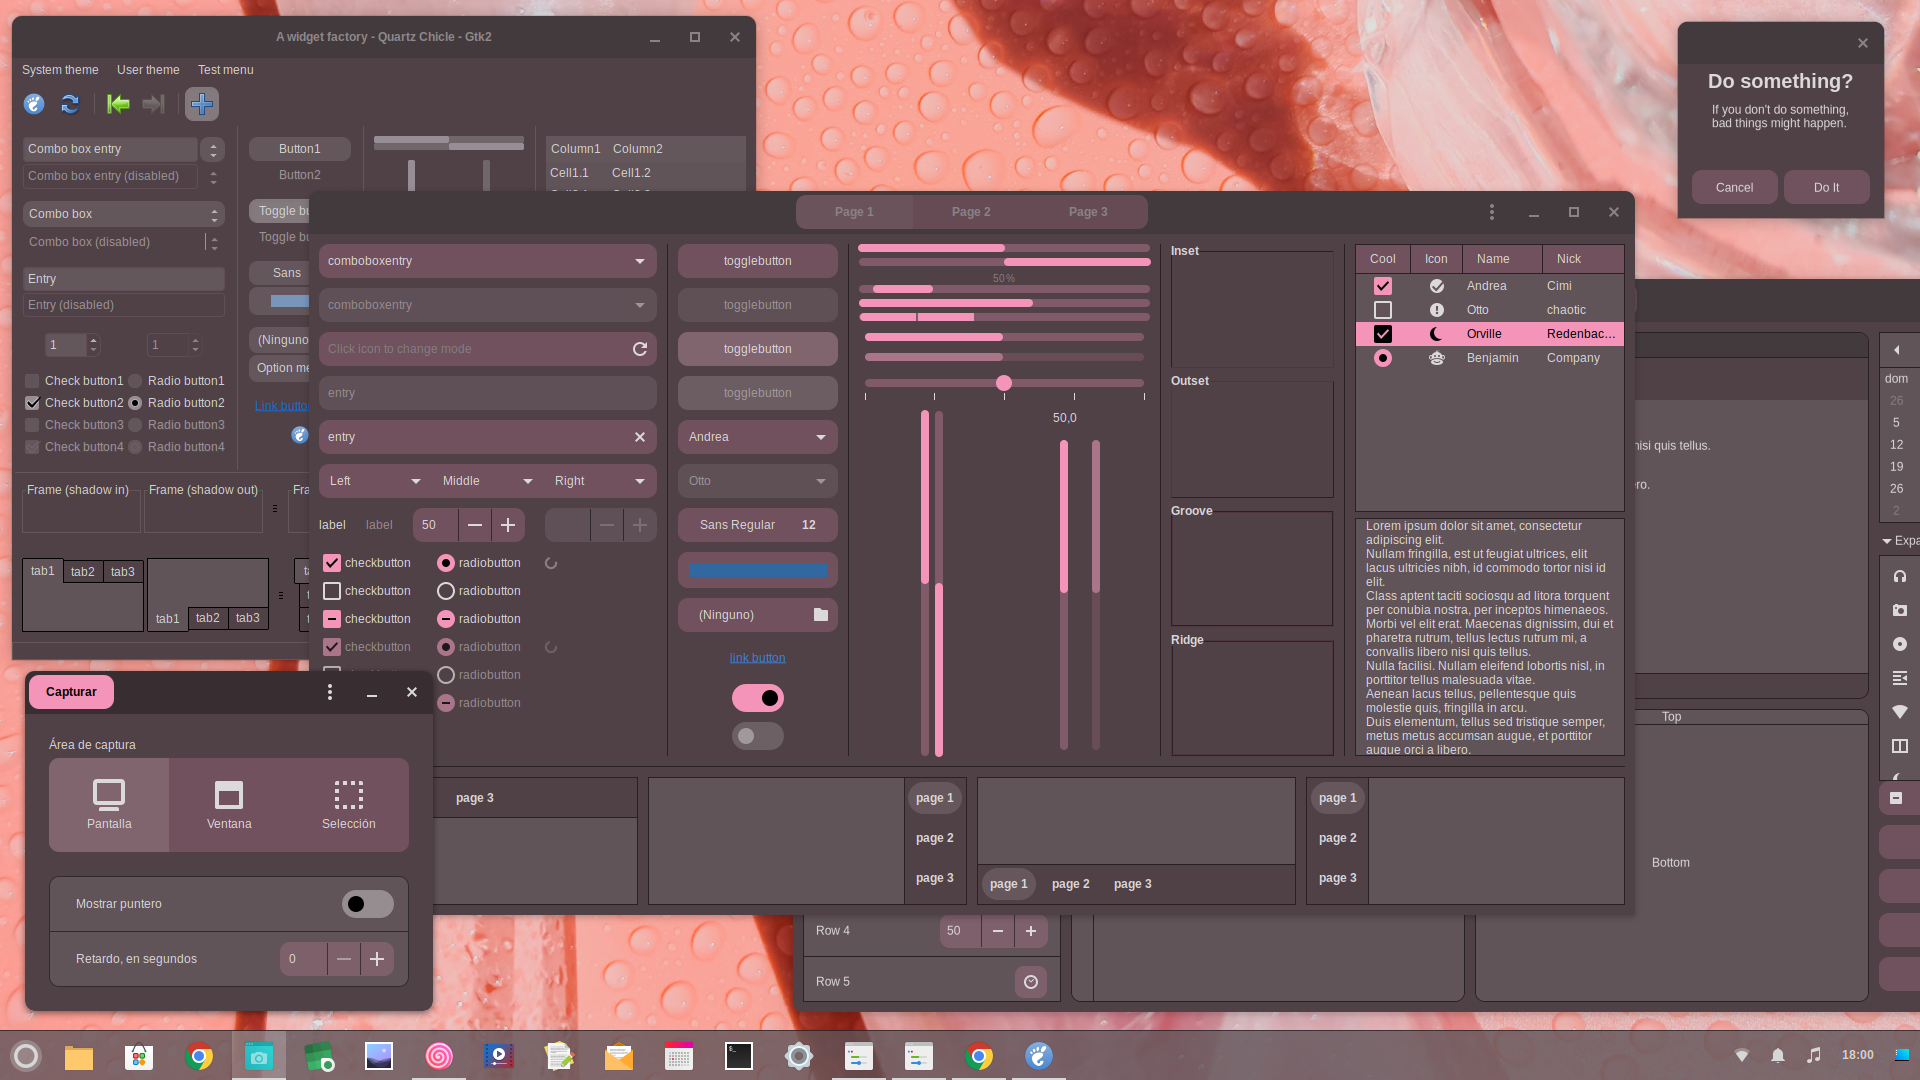Screen dimensions: 1920x1080
Task: Open the terminal icon in the taskbar
Action: click(739, 1056)
